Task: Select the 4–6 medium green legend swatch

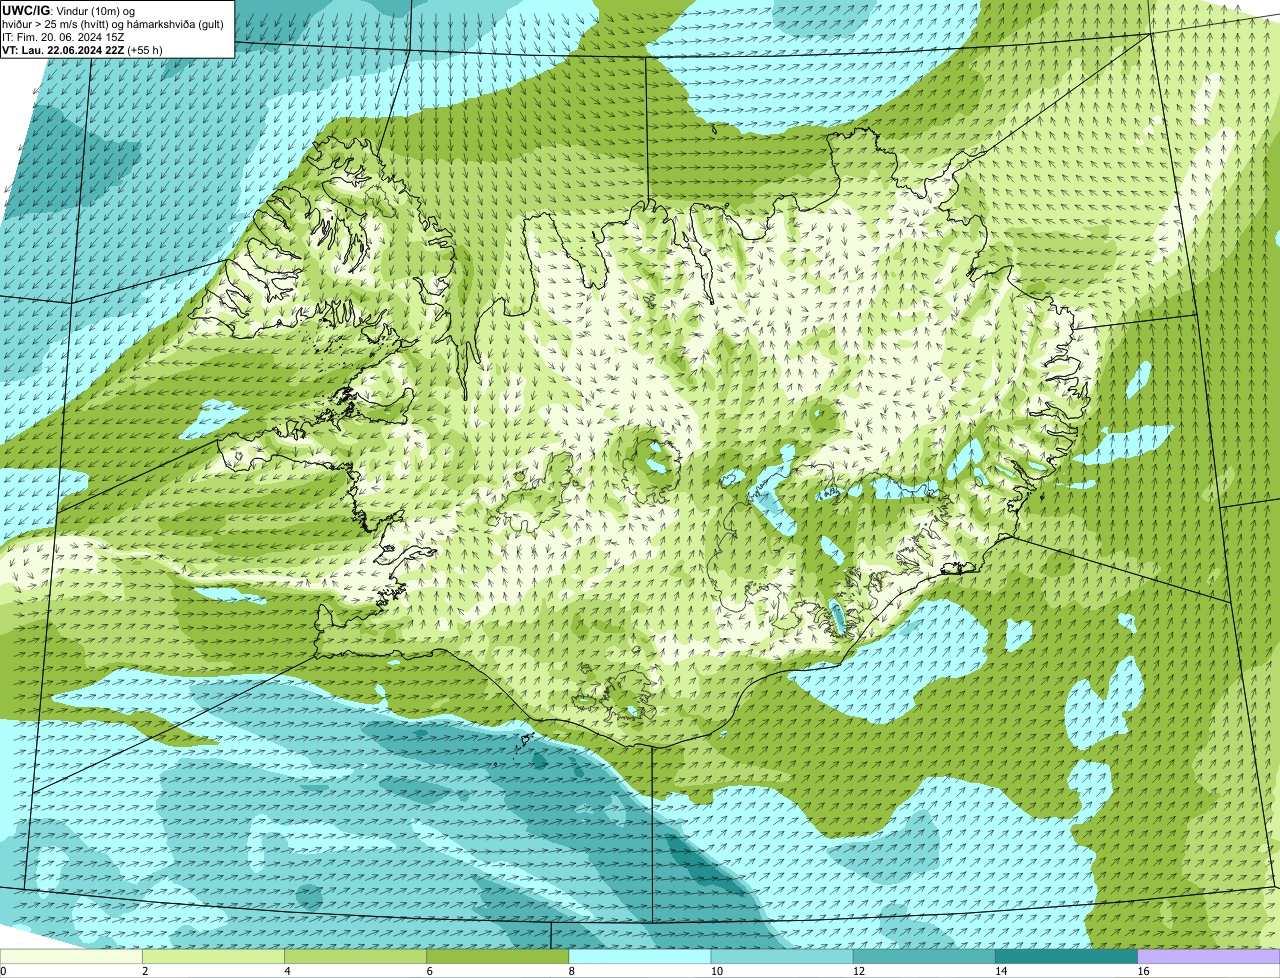Action: coord(355,957)
